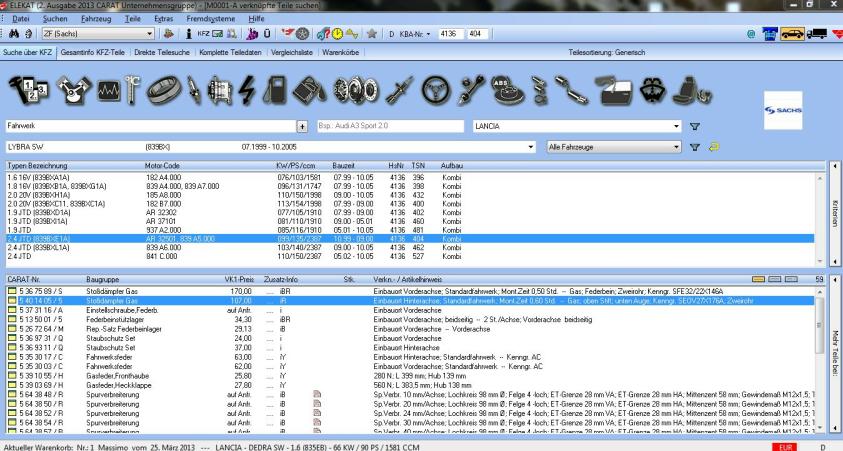This screenshot has height=451, width=843.
Task: Open the Fahrzeug menu
Action: pyautogui.click(x=96, y=18)
